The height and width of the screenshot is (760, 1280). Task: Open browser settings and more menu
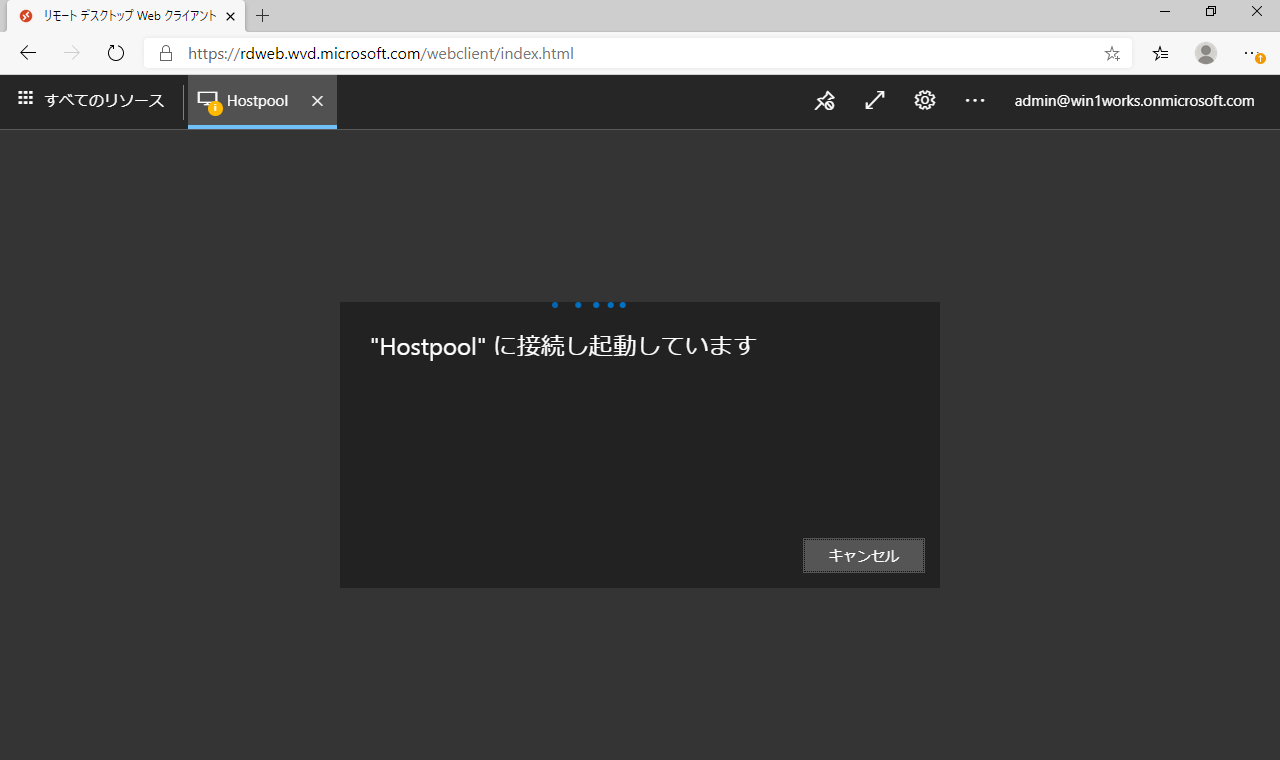pos(1253,54)
